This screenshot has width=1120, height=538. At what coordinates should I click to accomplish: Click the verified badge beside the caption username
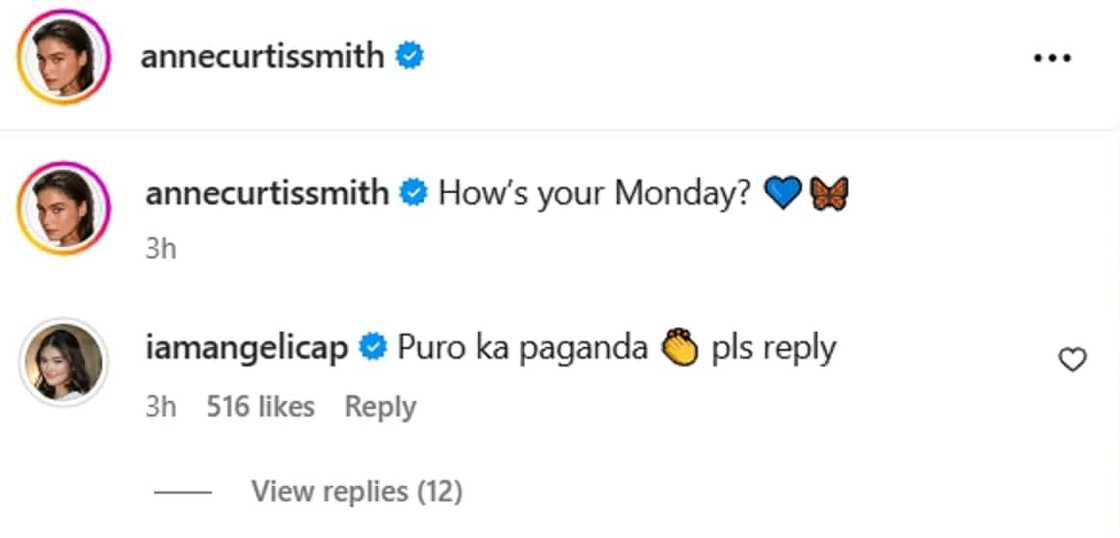[413, 193]
